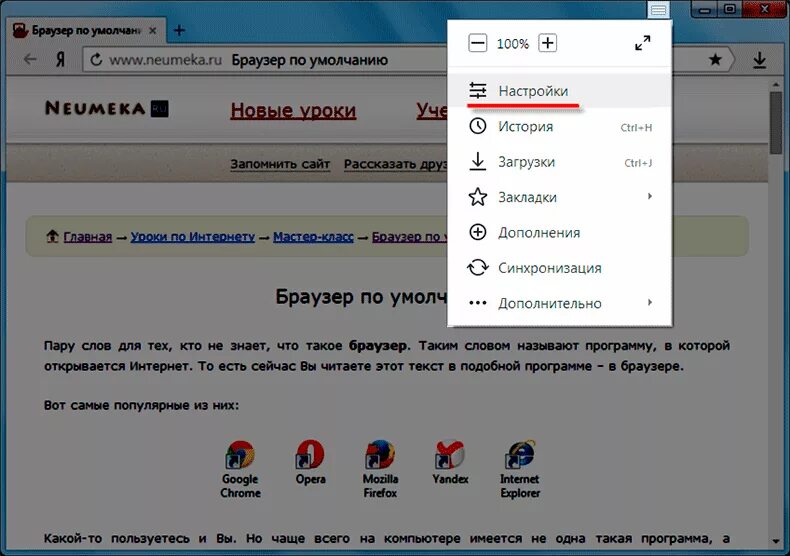Click the scrollbar up arrow

tap(775, 85)
